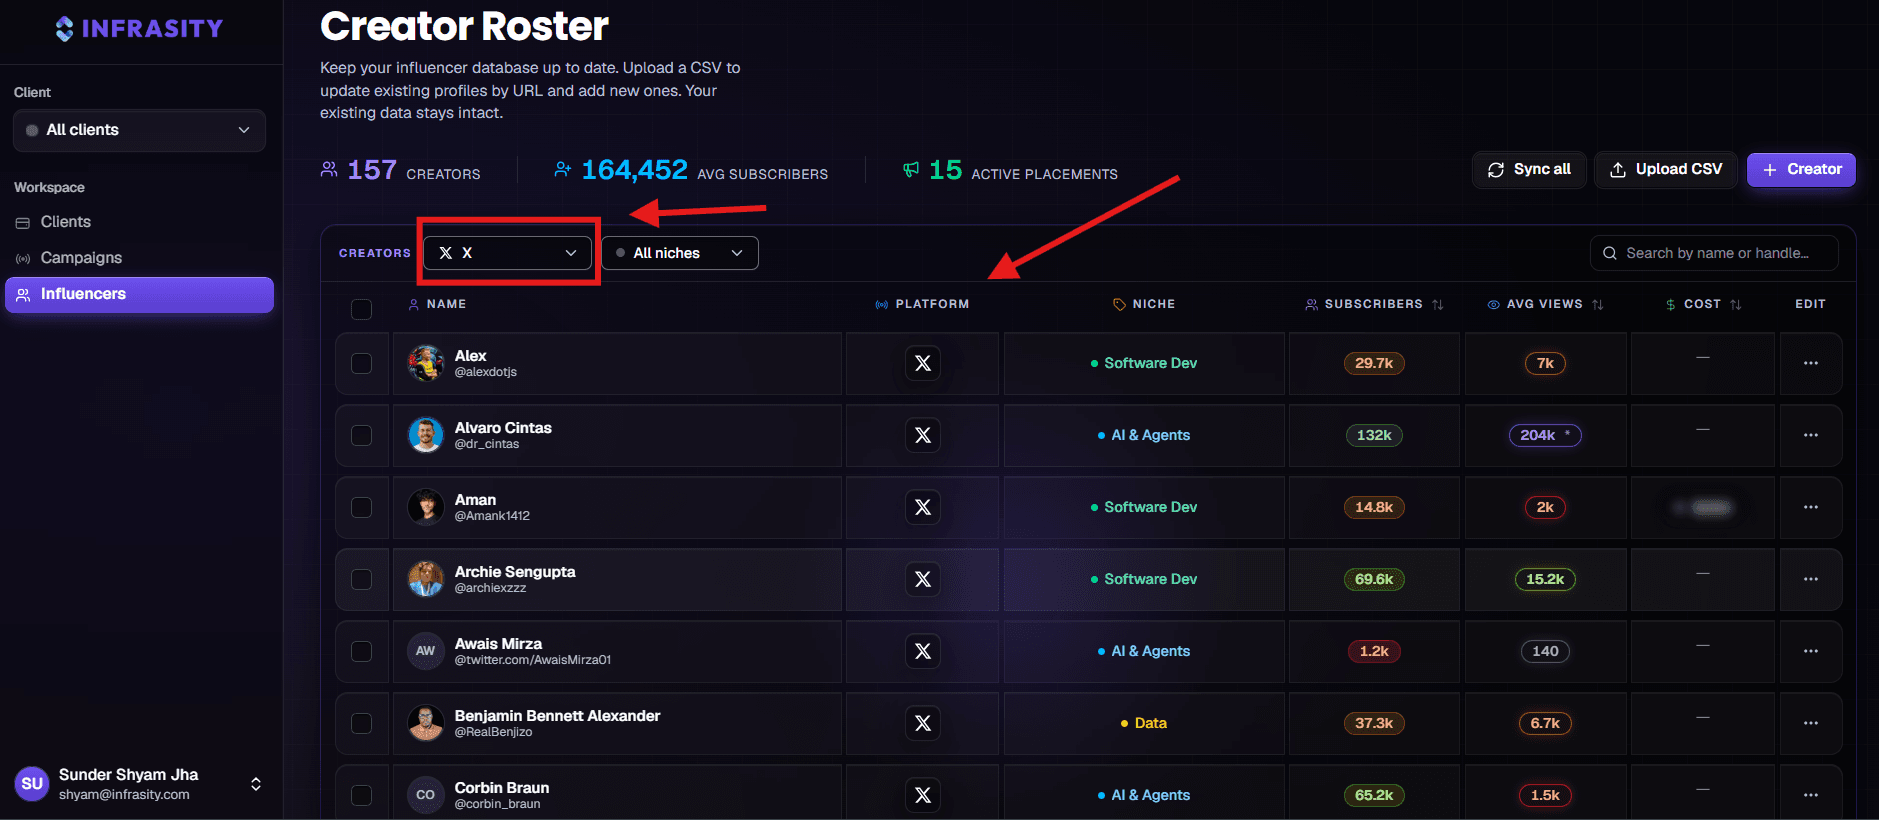
Task: Click the X platform icon in Aman's row
Action: (x=923, y=507)
